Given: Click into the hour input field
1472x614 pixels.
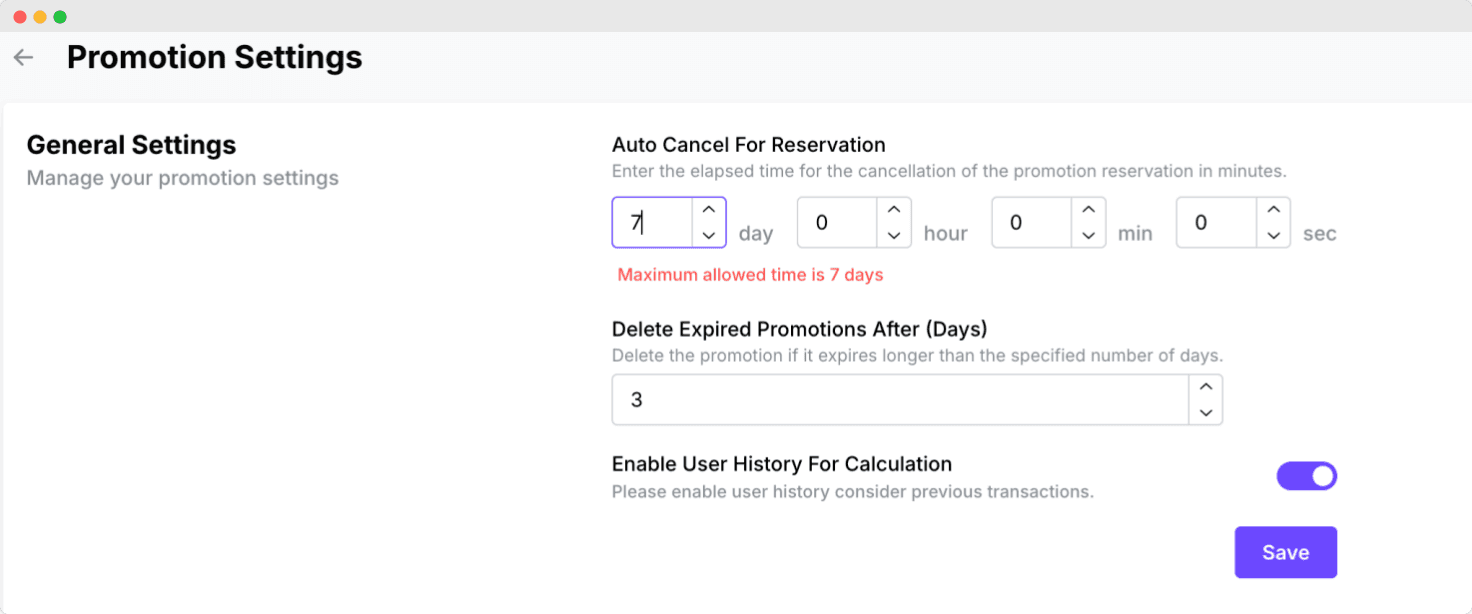Looking at the screenshot, I should tap(838, 222).
